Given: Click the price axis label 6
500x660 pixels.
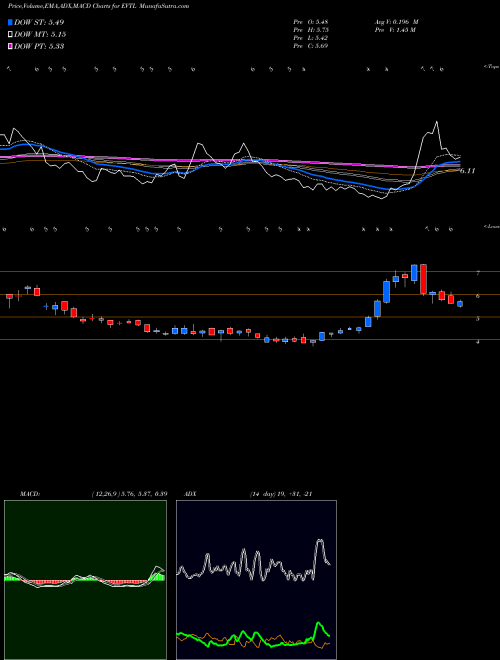Looking at the screenshot, I should tap(478, 296).
